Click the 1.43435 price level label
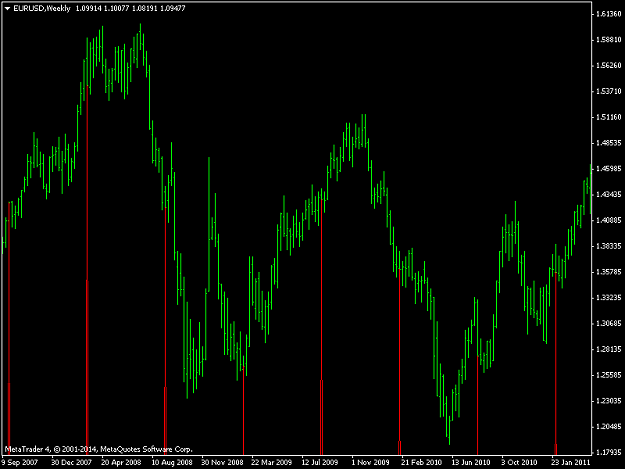The height and width of the screenshot is (469, 625). (x=609, y=195)
